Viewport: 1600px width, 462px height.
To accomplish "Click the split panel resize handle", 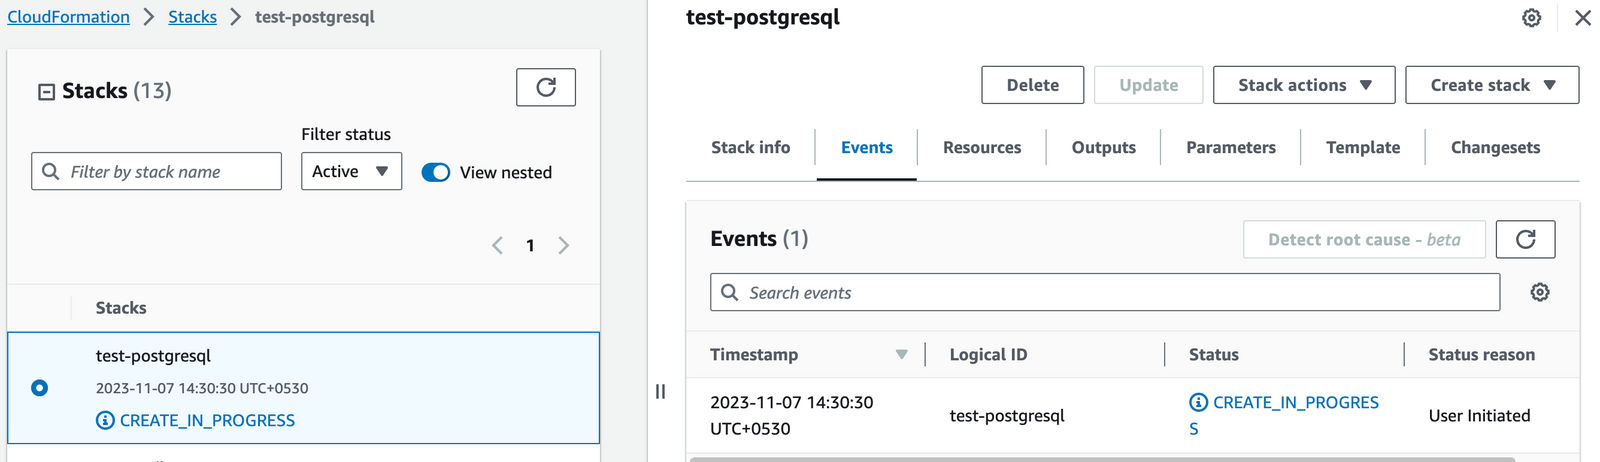I will (660, 391).
